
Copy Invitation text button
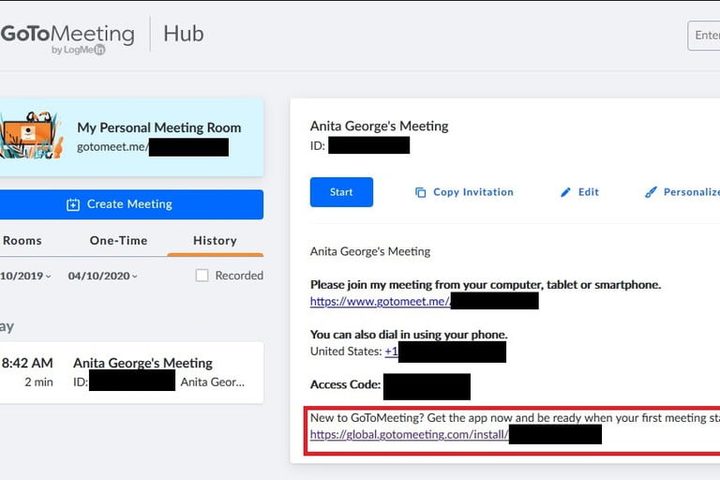pyautogui.click(x=473, y=192)
